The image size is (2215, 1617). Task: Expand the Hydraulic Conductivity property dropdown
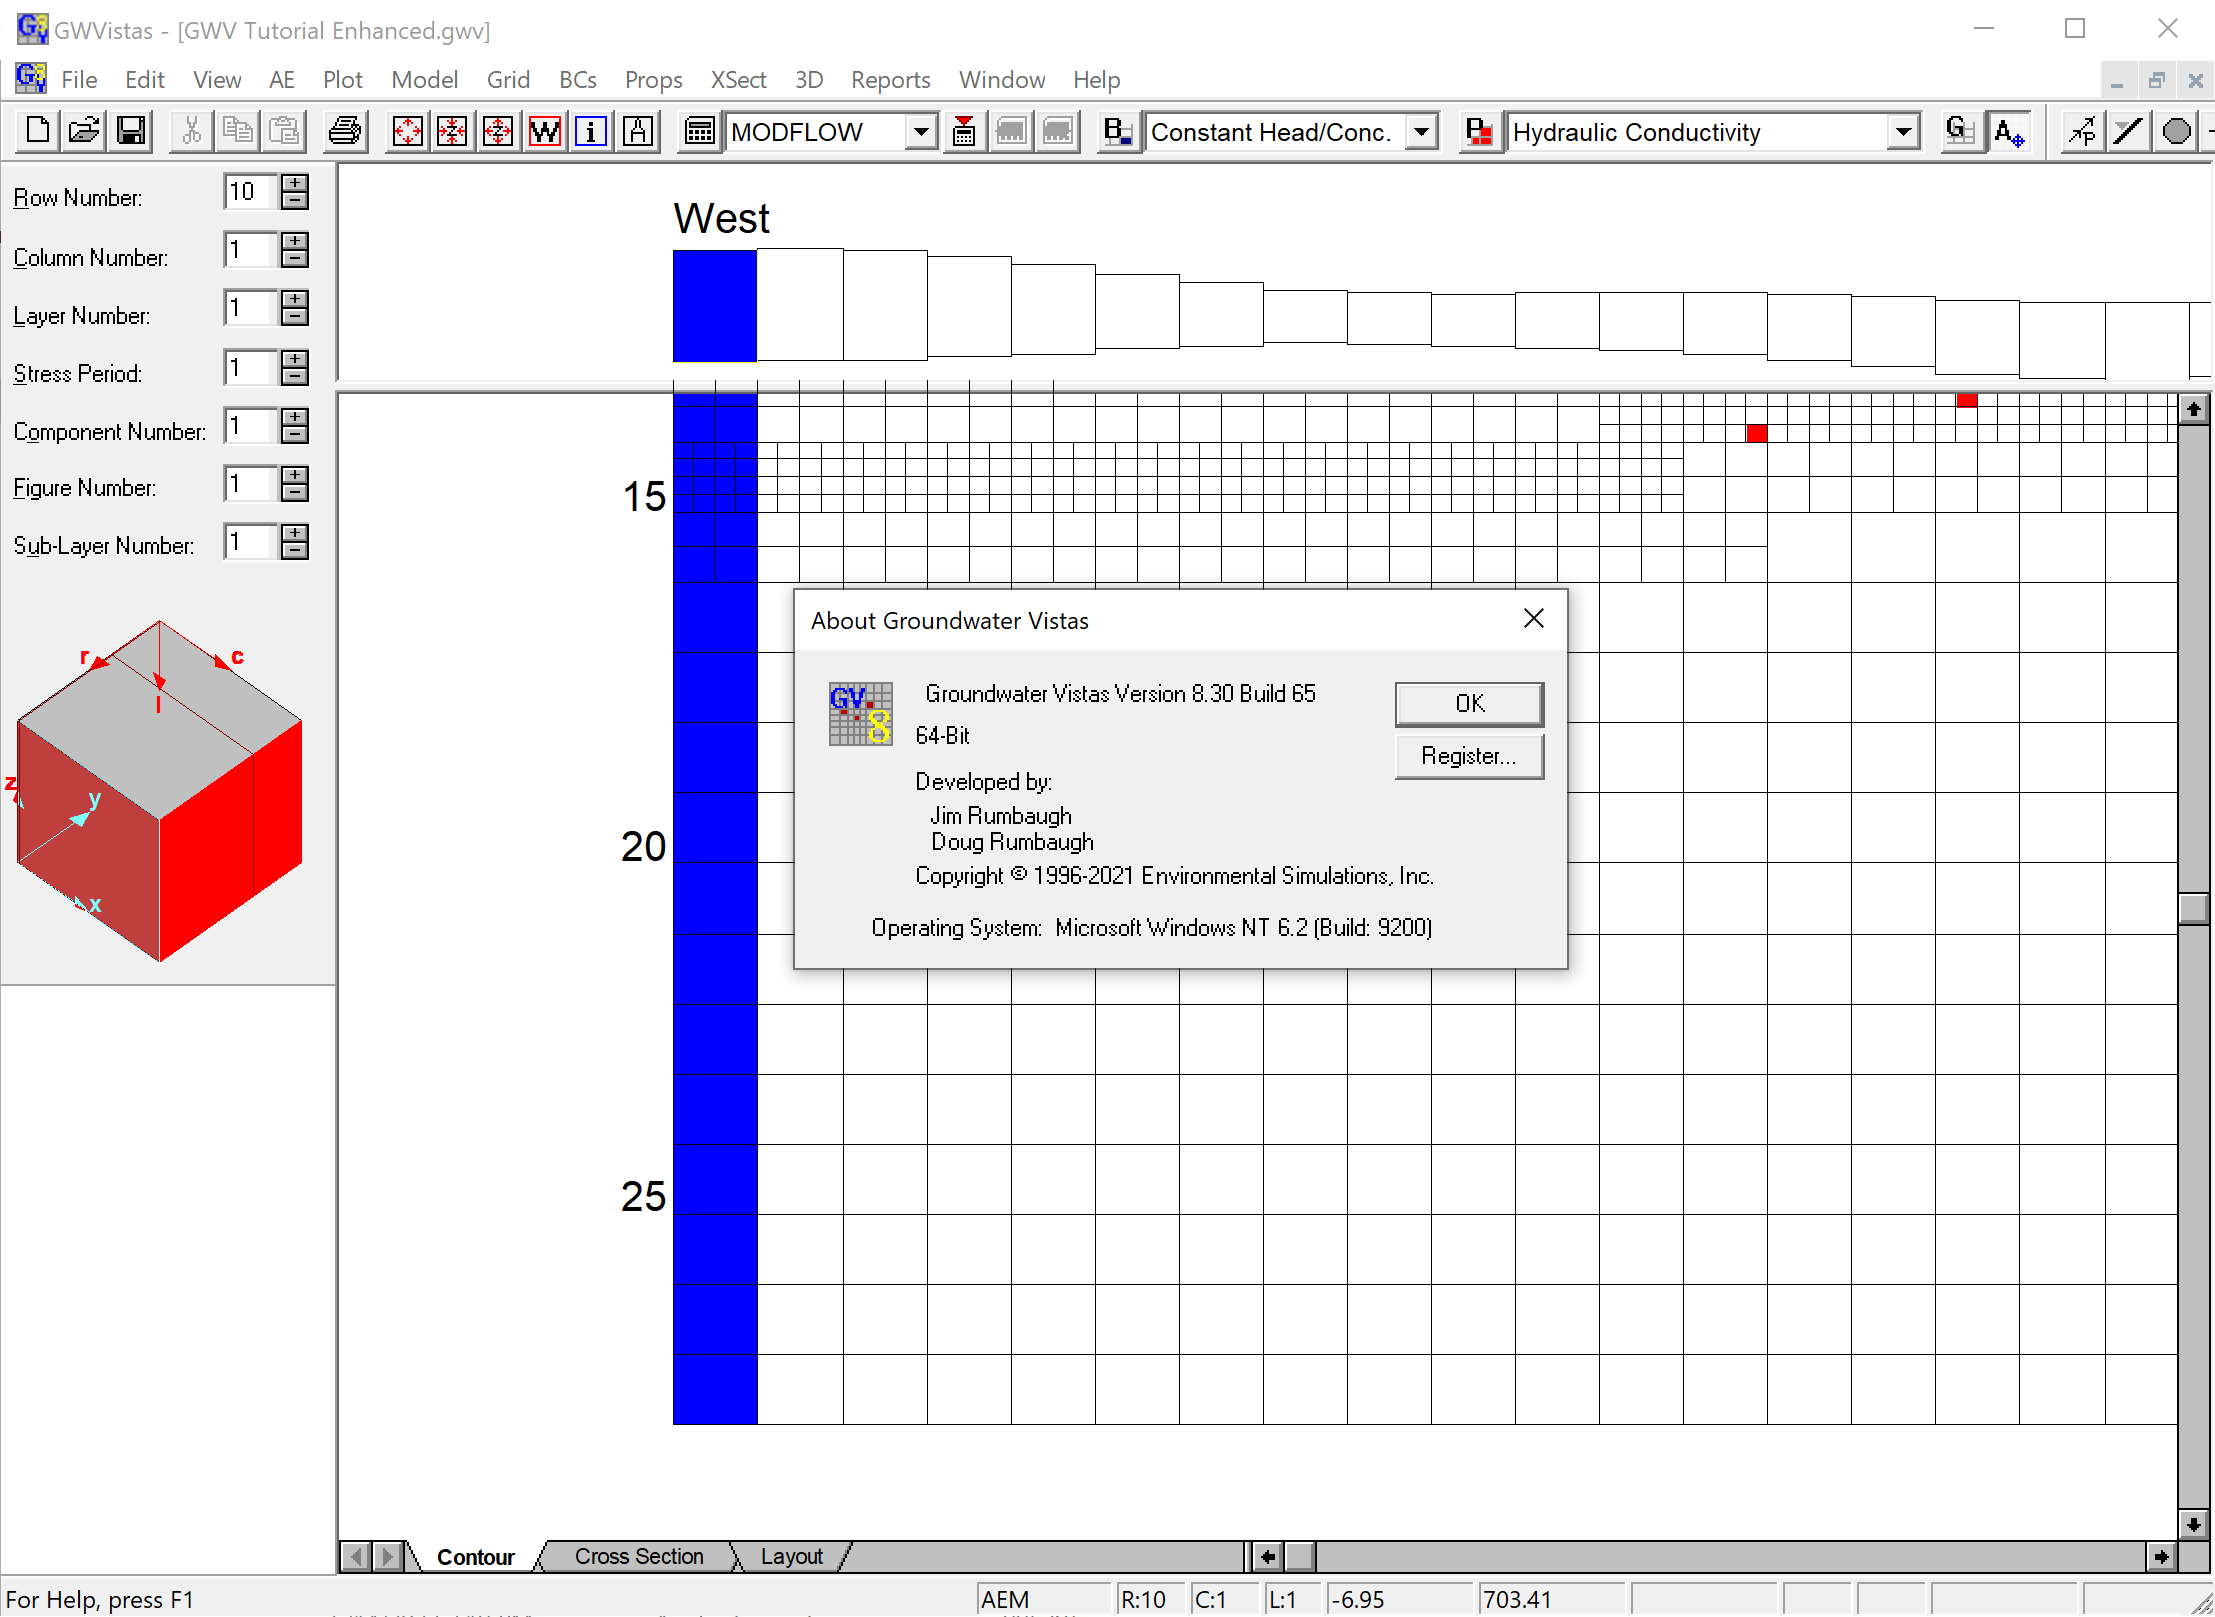(1903, 131)
